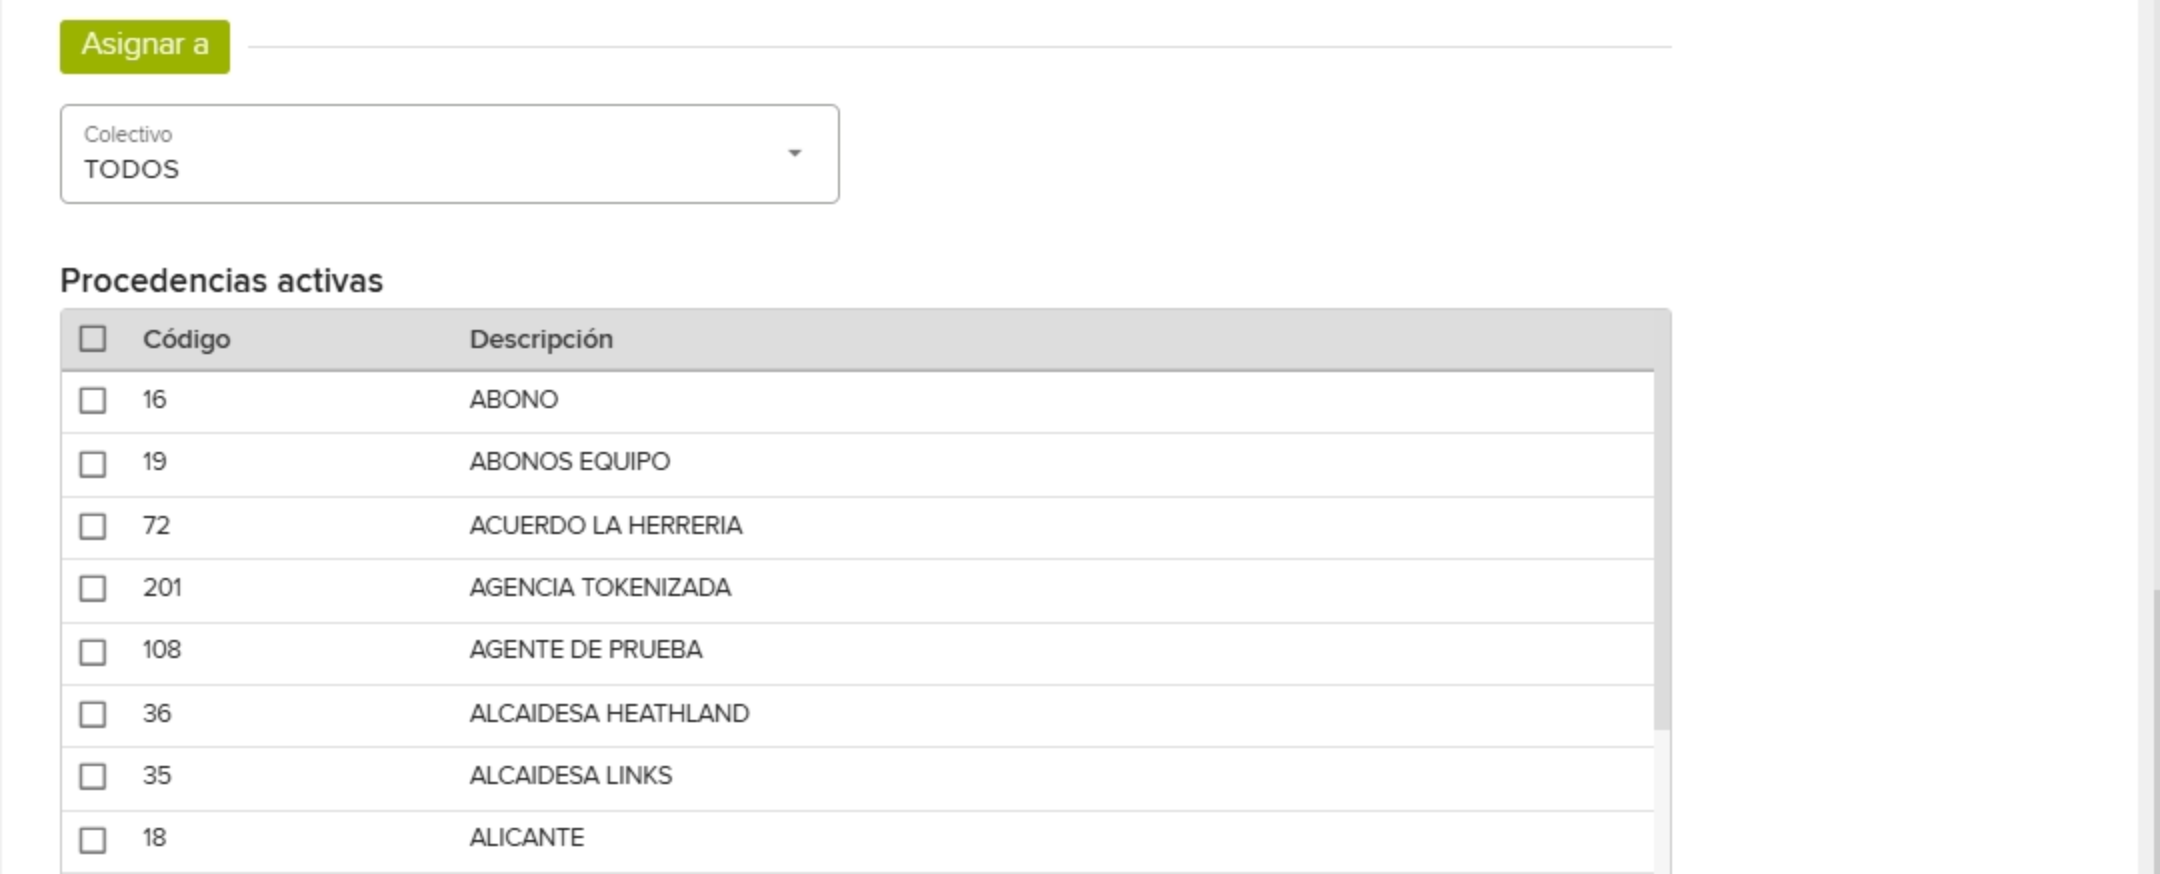The height and width of the screenshot is (874, 2160).
Task: Check the ABONOS EQUIPO row checkbox
Action: 93,464
